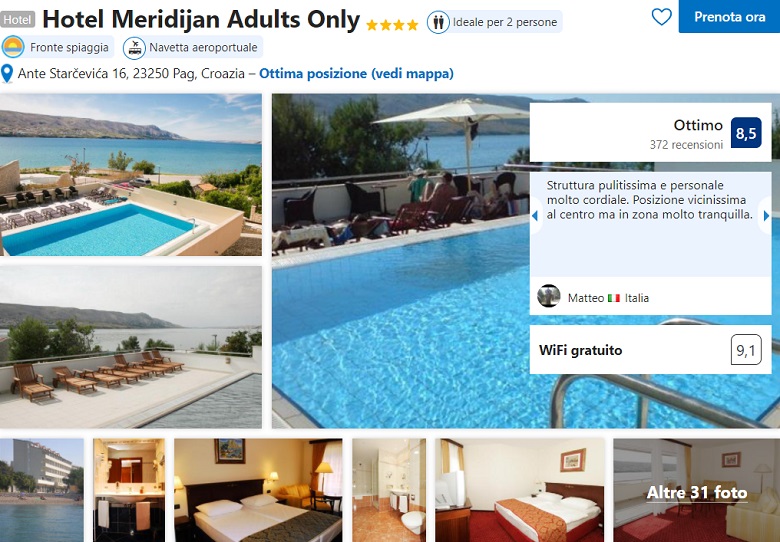Viewport: 780px width, 542px height.
Task: Show next review with right arrow
Action: [x=767, y=216]
